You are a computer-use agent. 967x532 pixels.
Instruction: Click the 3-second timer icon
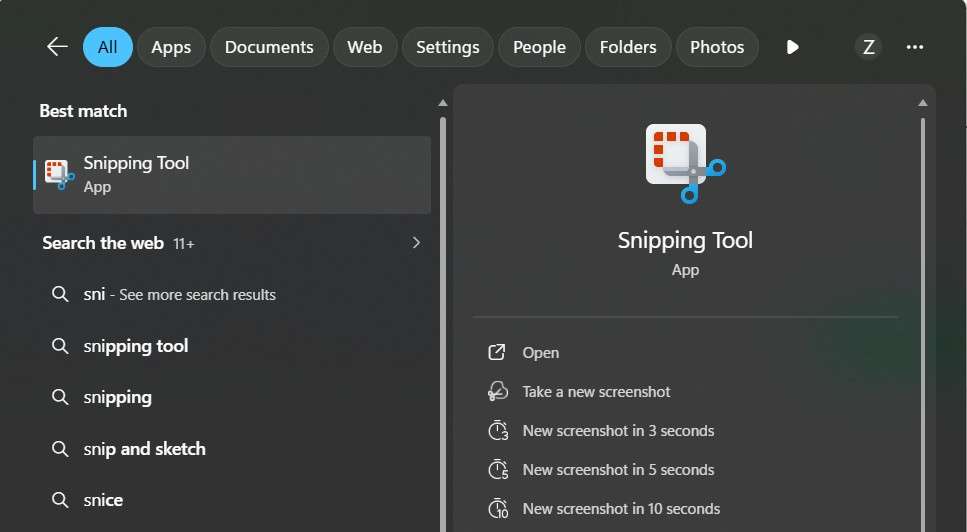(498, 430)
